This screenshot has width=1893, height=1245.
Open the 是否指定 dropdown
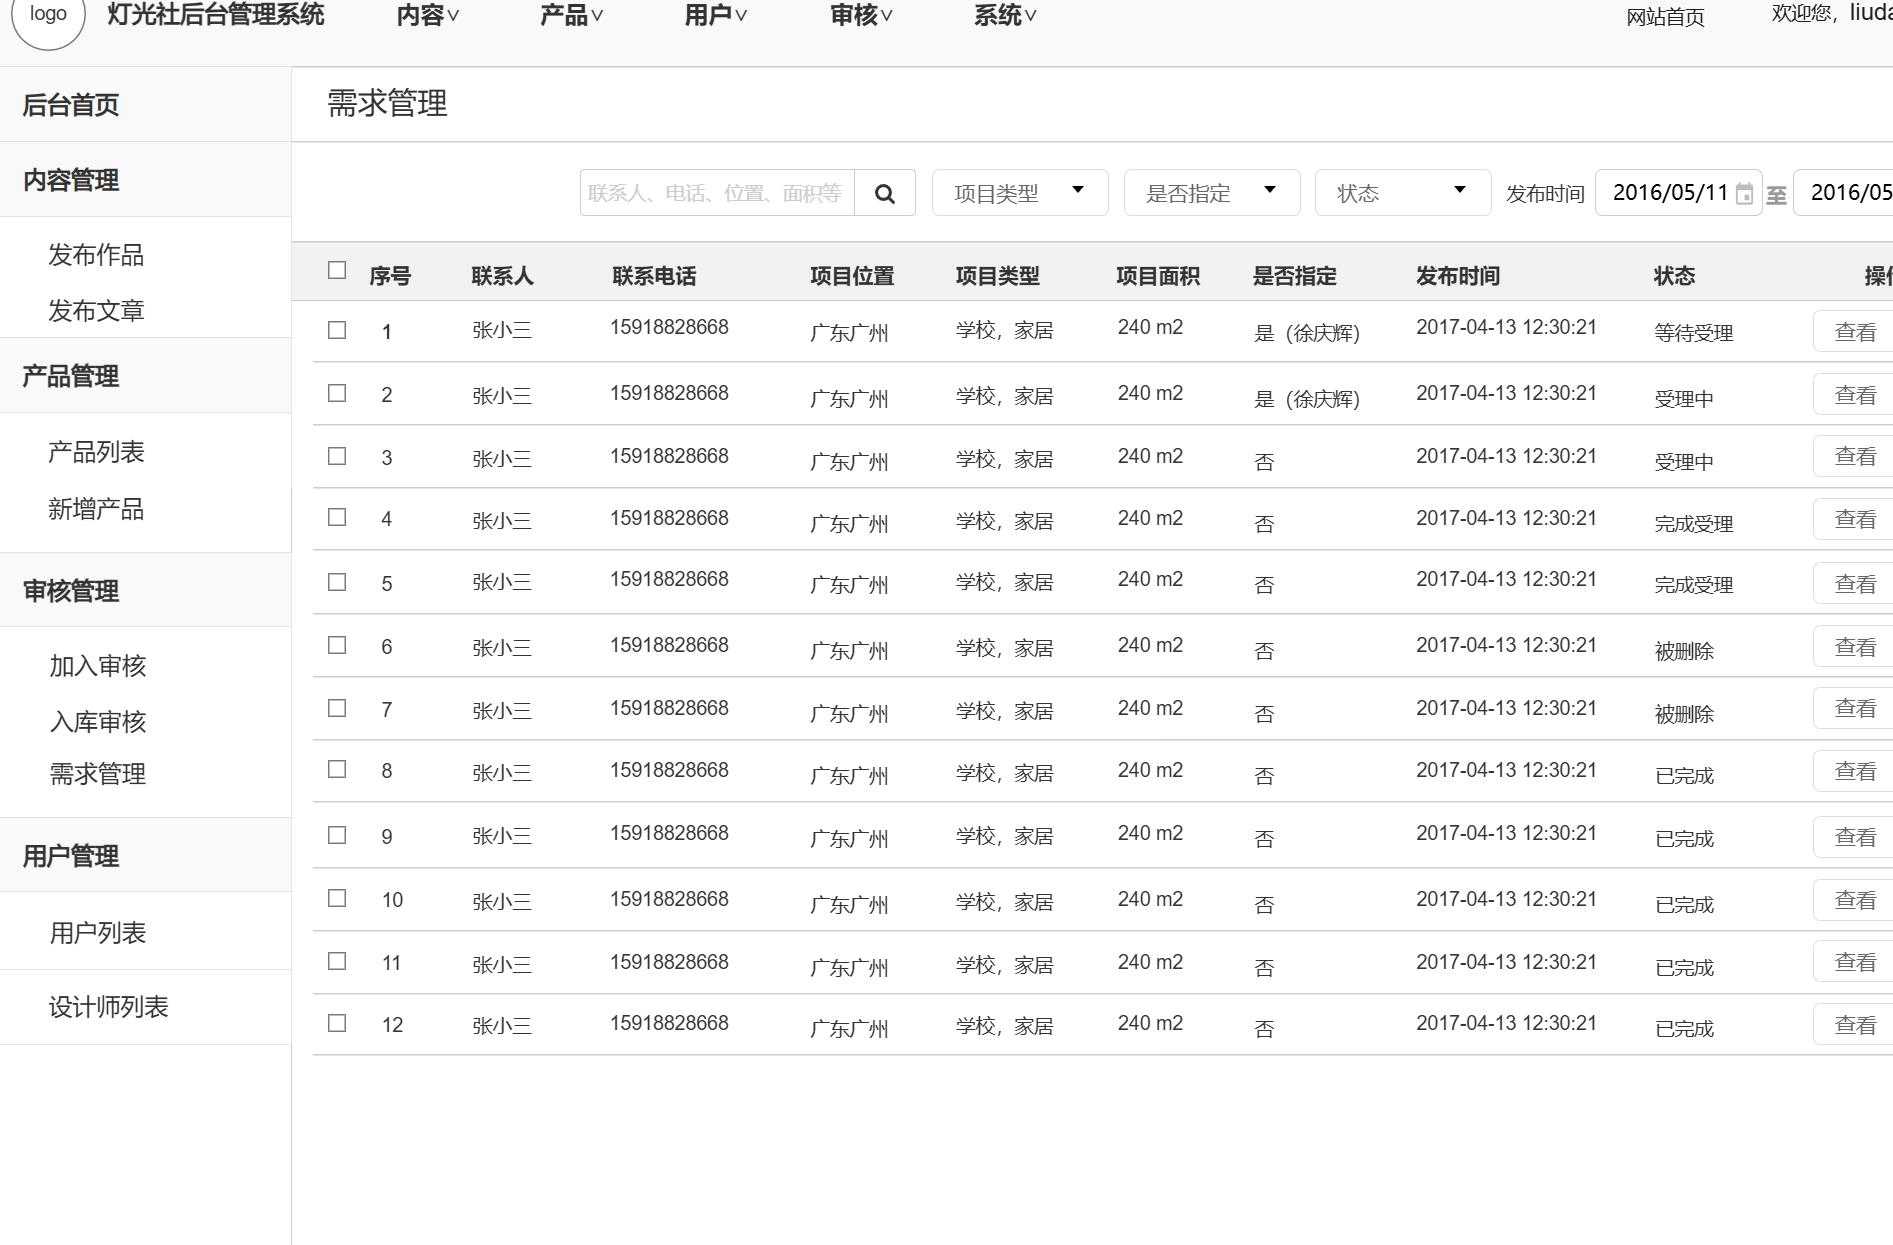(1210, 192)
